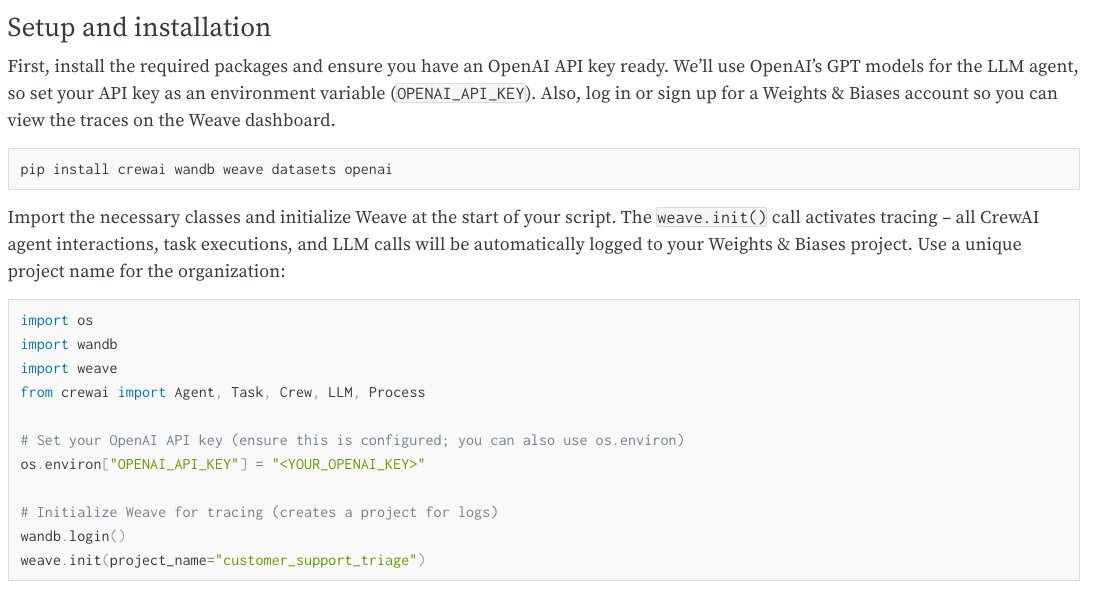Click the 'import os' code line

pos(56,320)
